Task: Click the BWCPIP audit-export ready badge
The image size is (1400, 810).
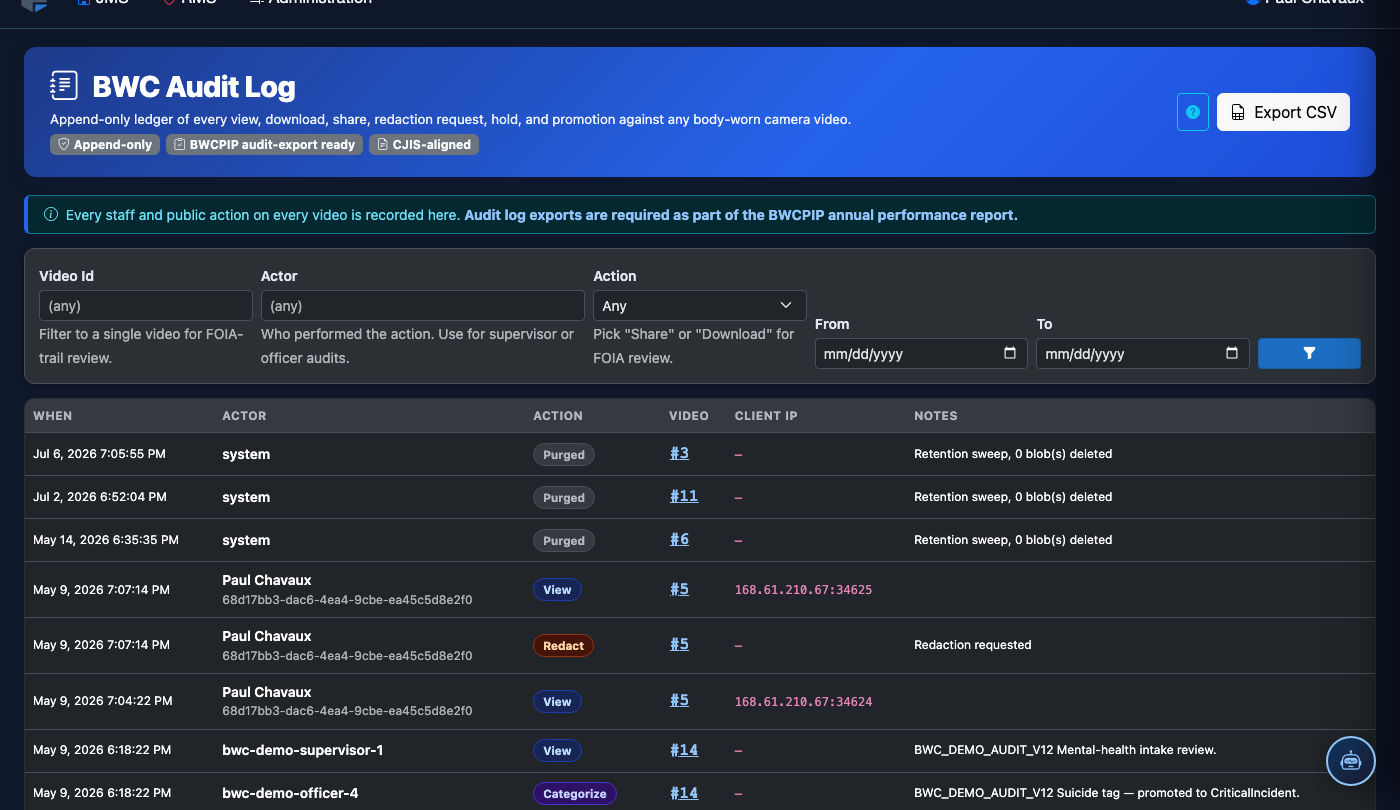Action: [x=265, y=145]
